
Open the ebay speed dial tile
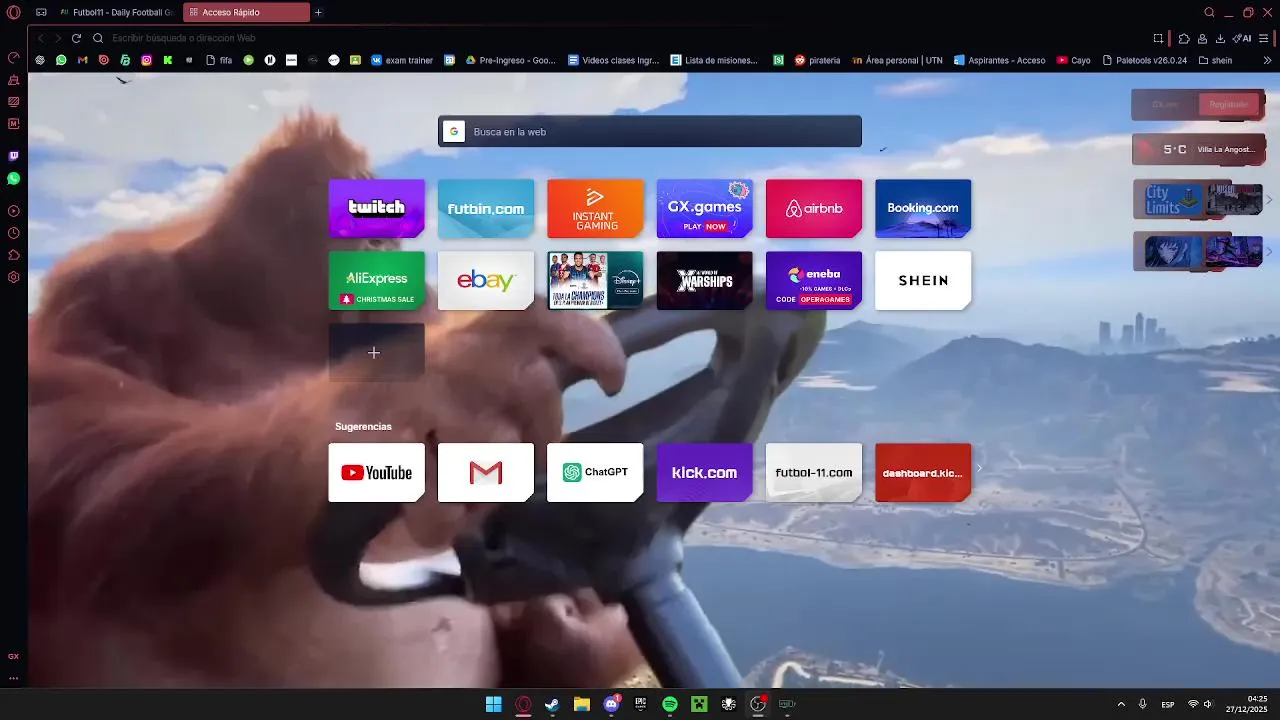(x=486, y=280)
